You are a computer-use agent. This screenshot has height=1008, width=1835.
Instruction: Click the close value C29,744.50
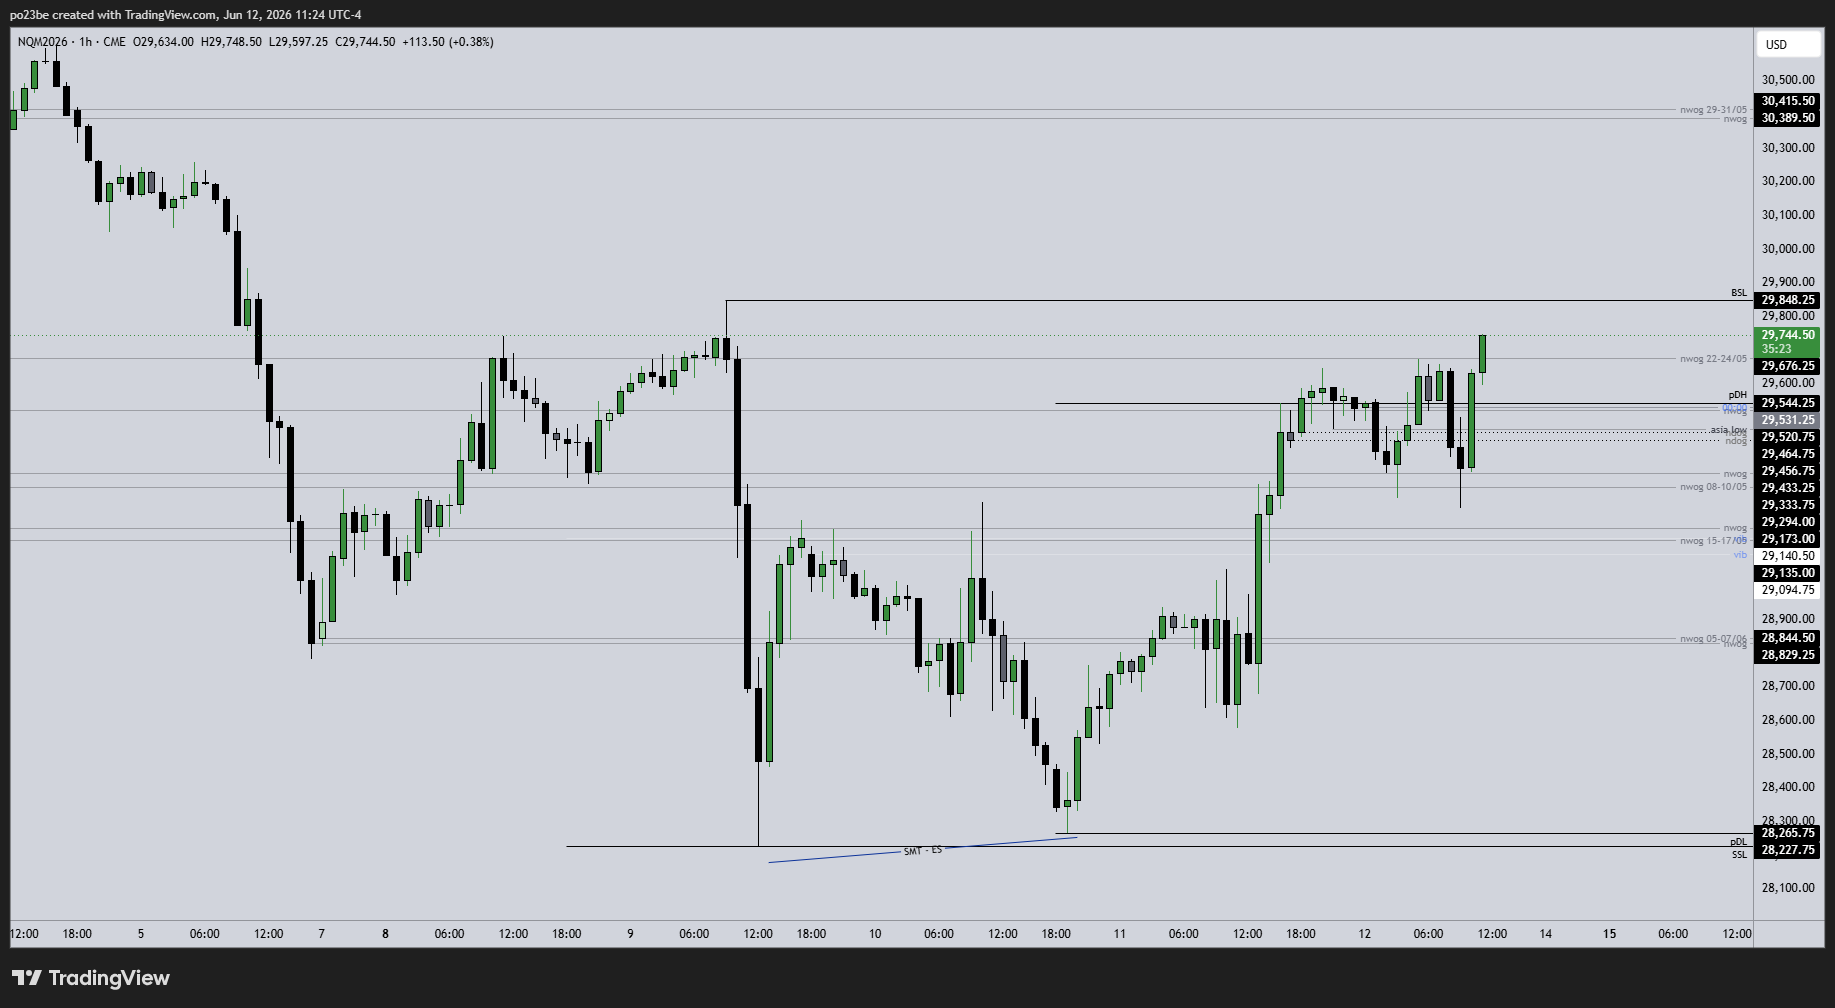click(365, 42)
